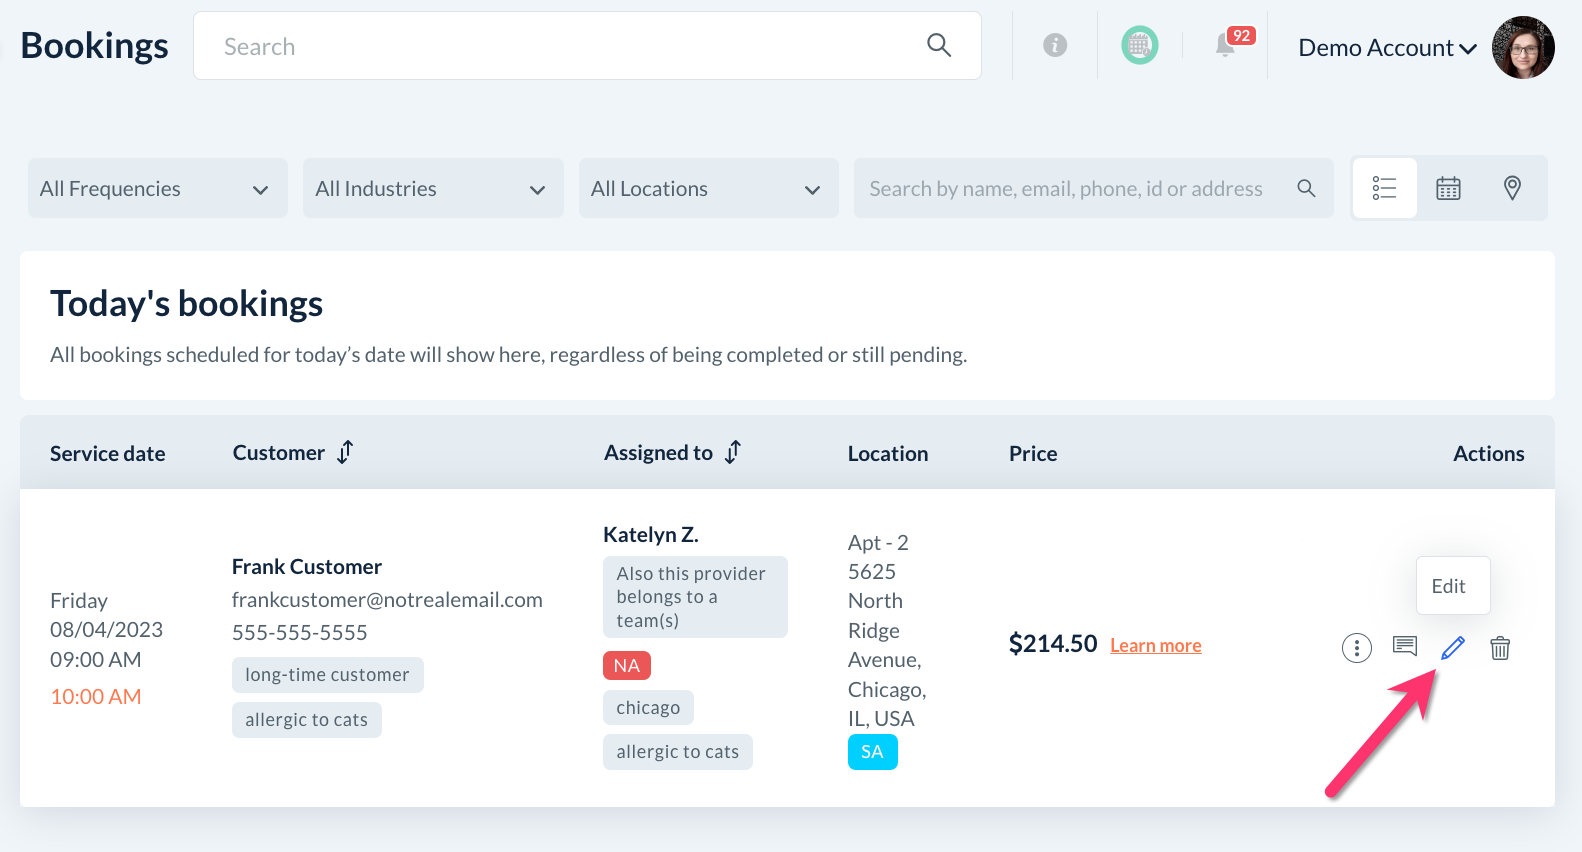
Task: Edit booking with the pencil icon
Action: point(1453,648)
